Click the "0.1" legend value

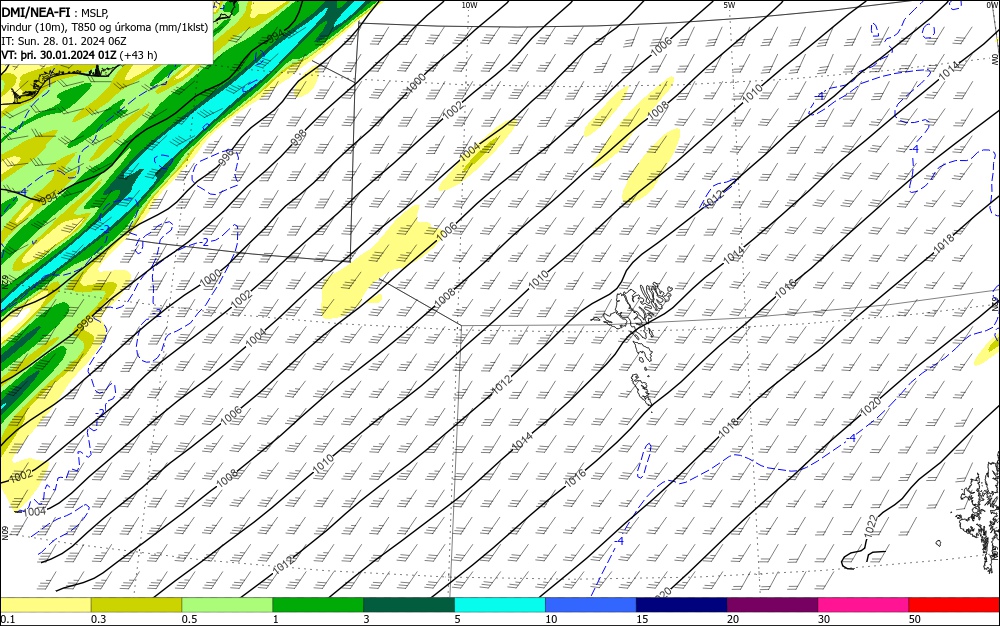pyautogui.click(x=7, y=619)
